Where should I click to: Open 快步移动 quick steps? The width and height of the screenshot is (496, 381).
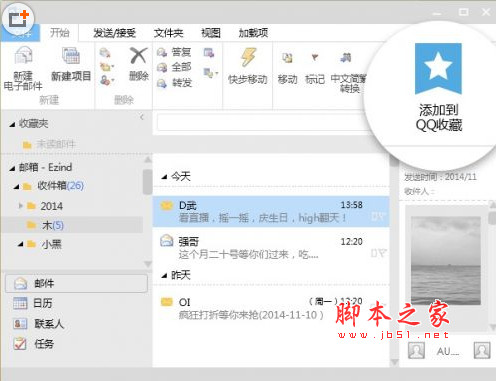pos(248,66)
